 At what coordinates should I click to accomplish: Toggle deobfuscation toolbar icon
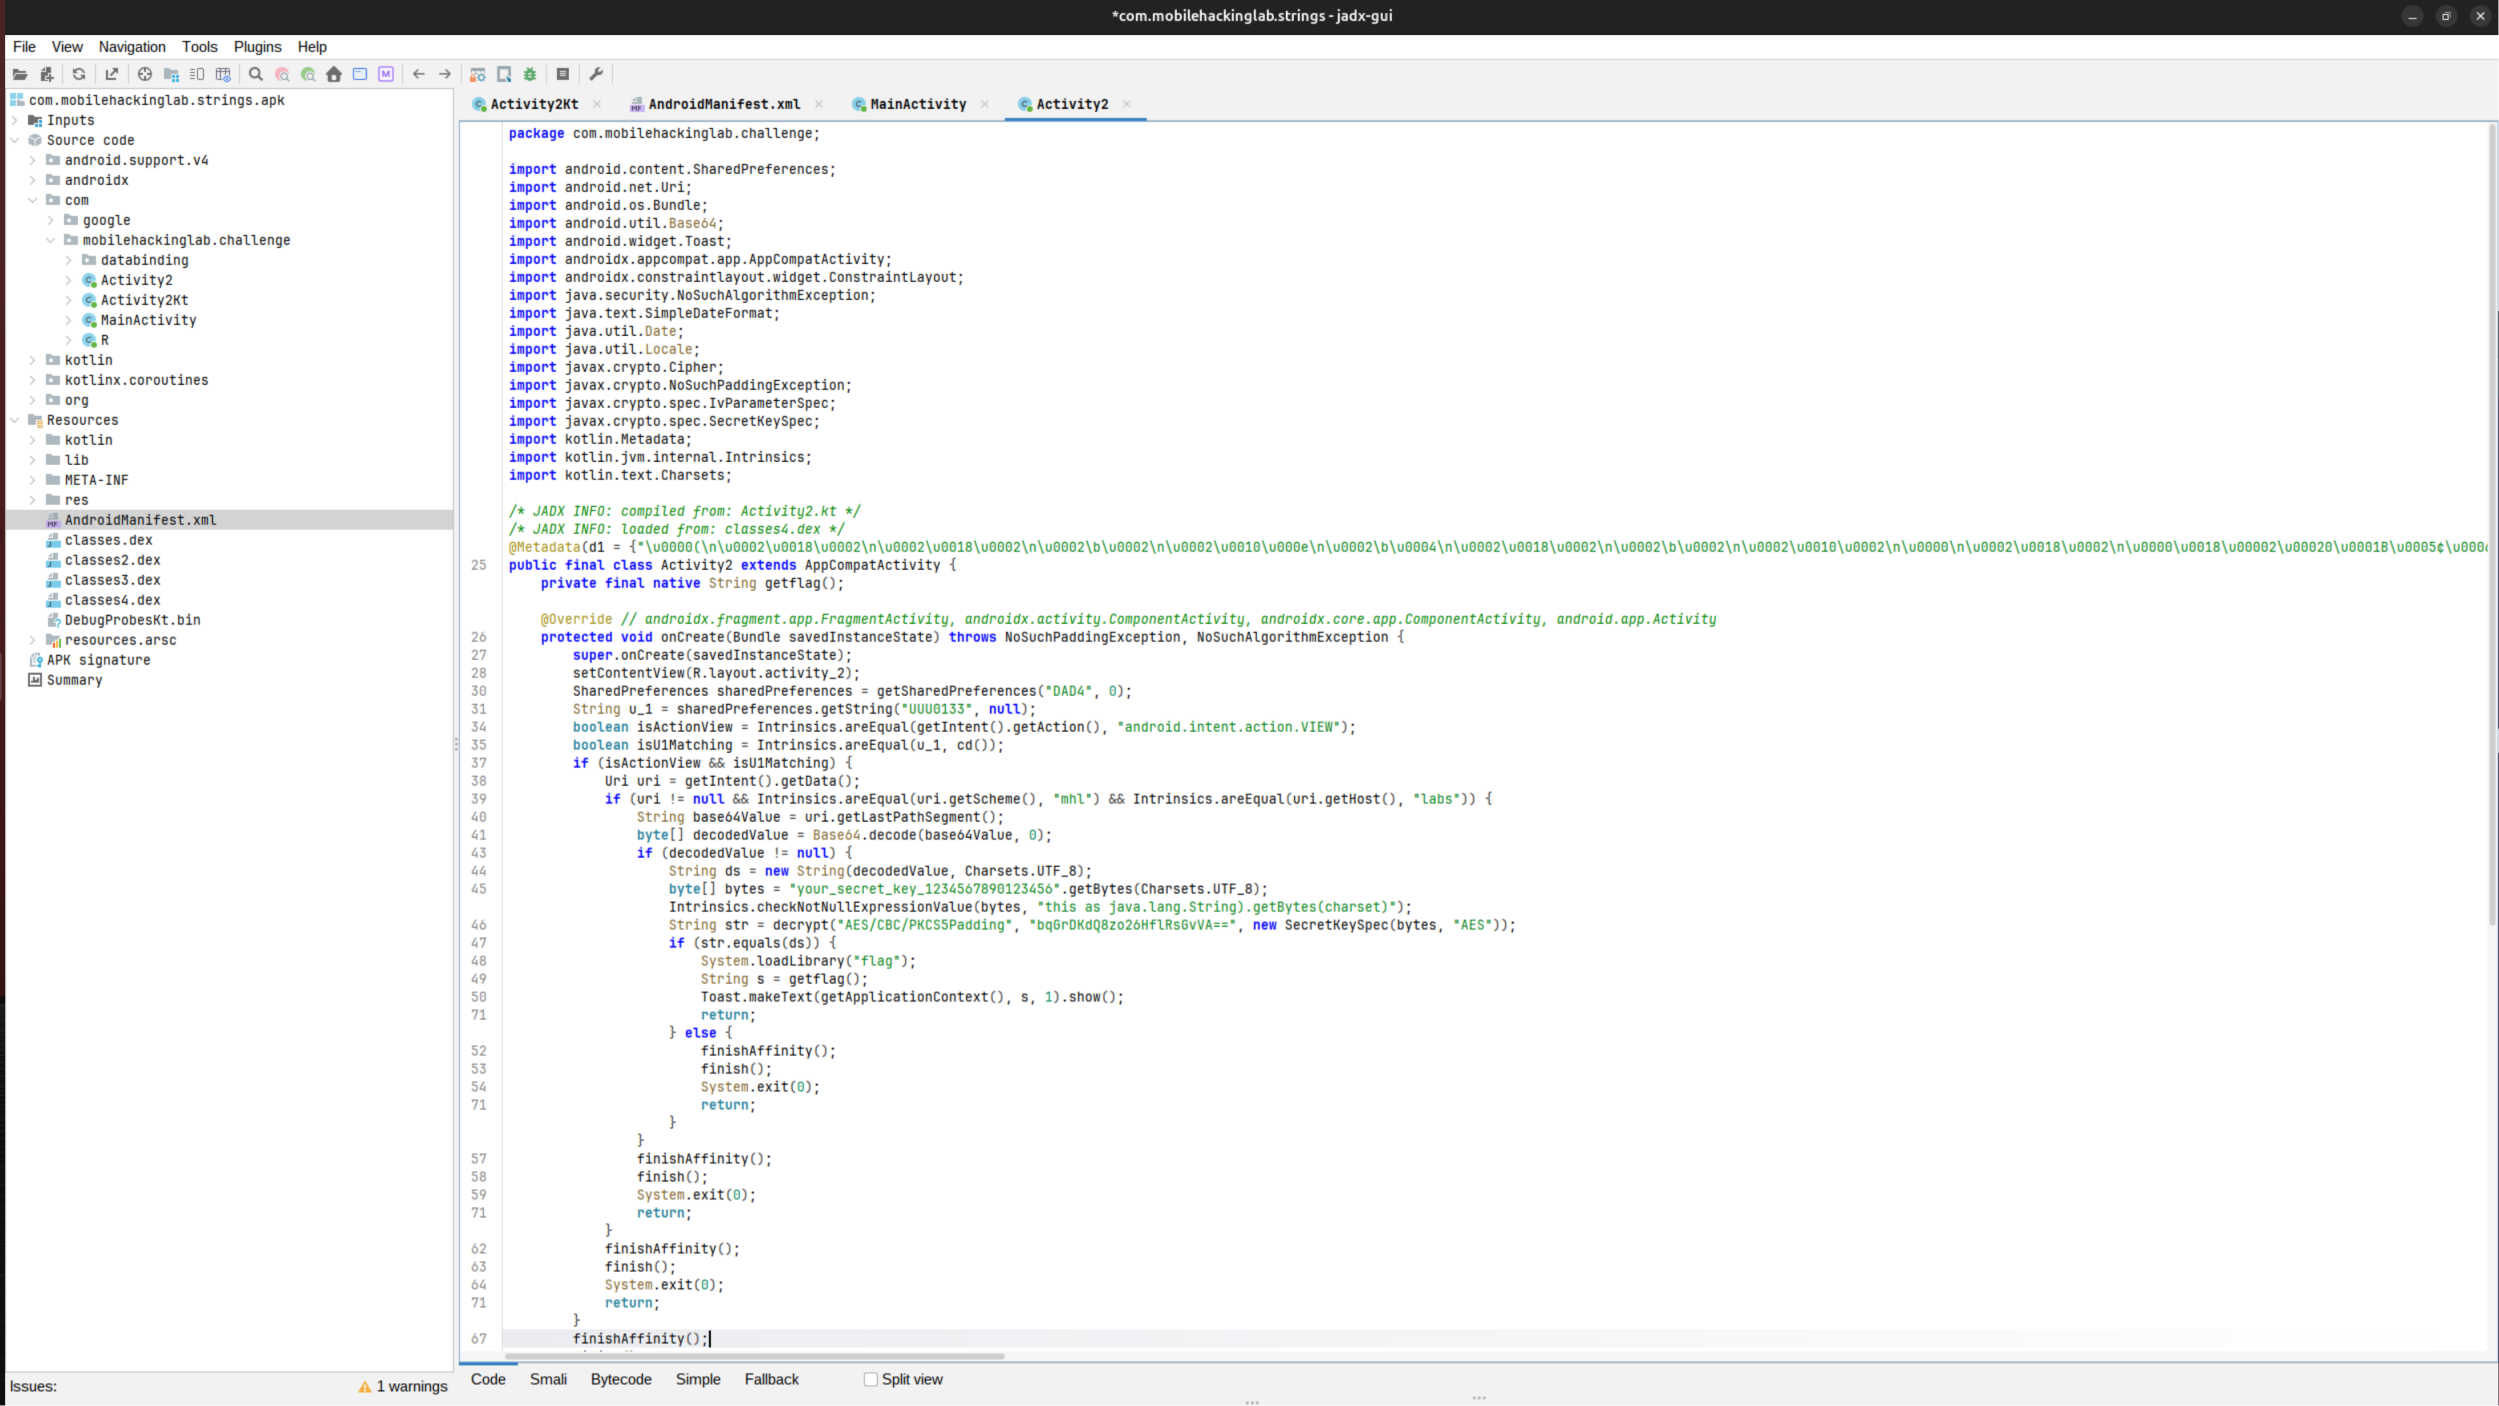pyautogui.click(x=478, y=74)
